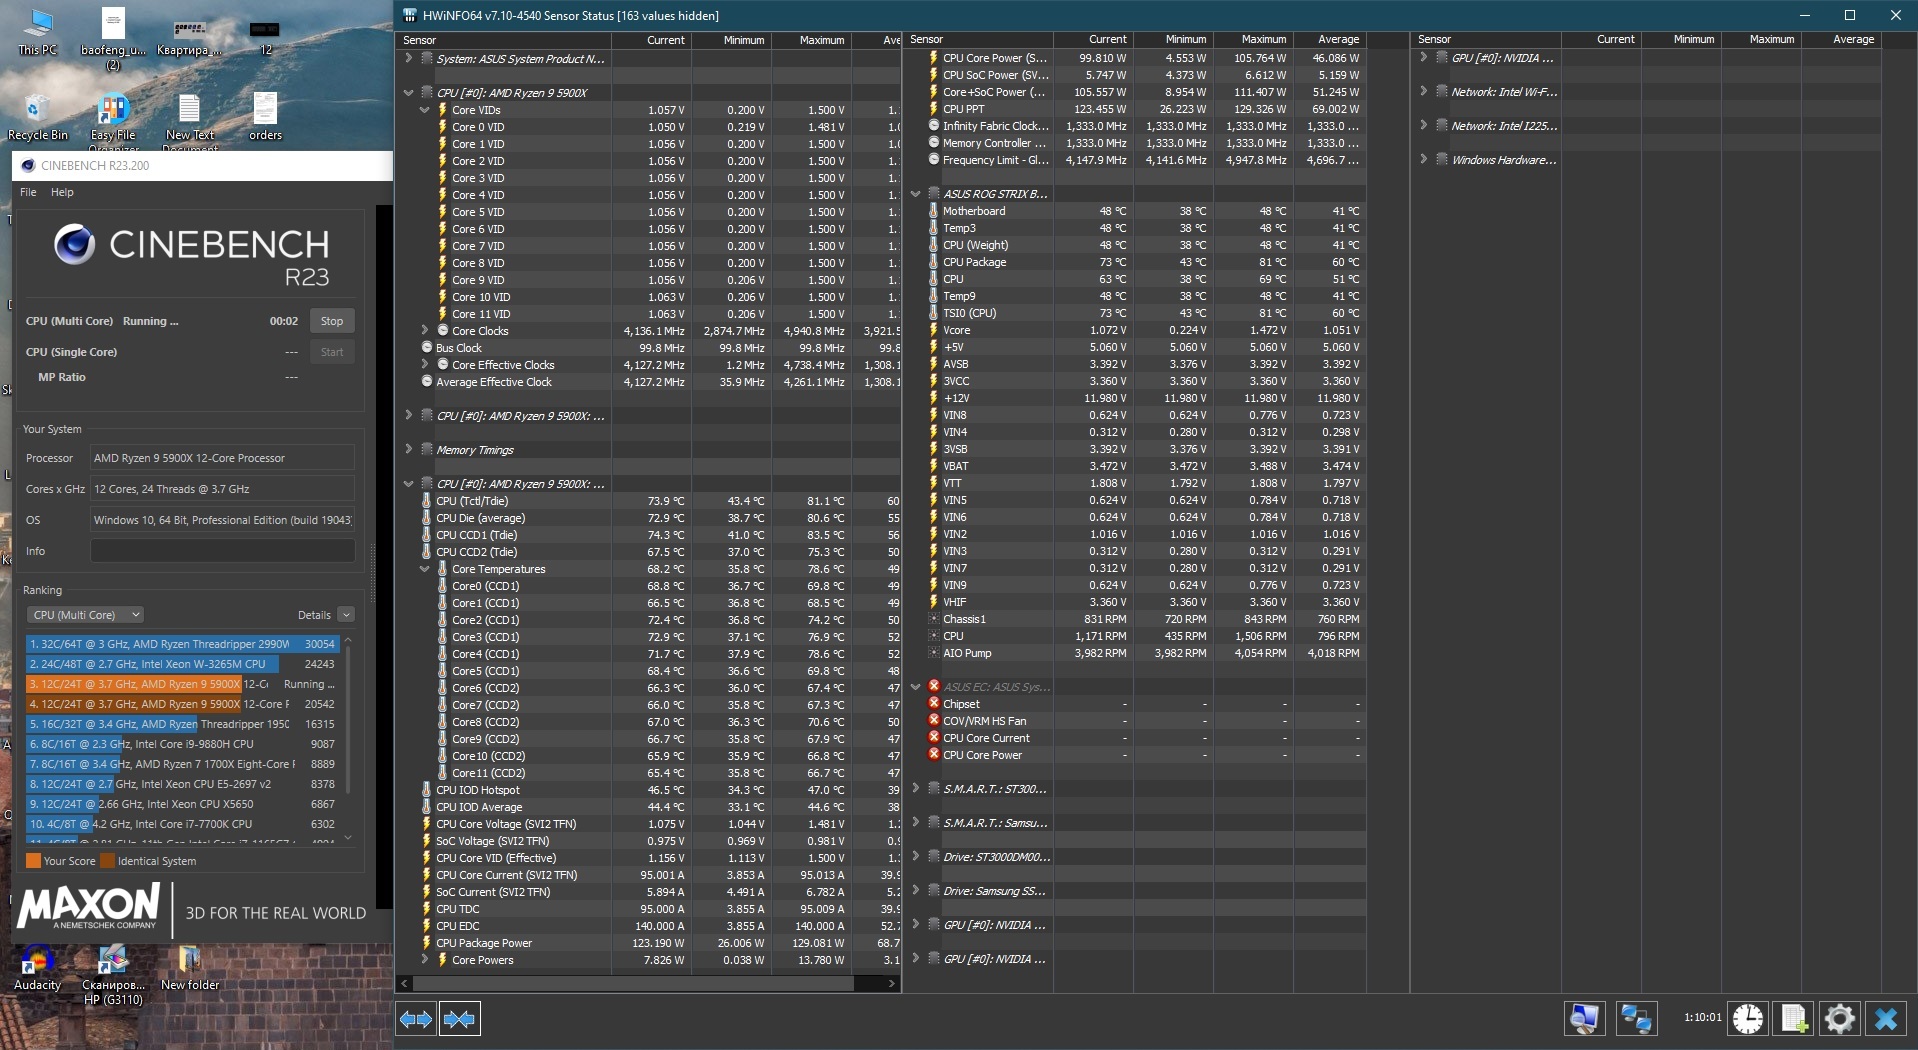Click the HWiNFO settings gear icon
Viewport: 1918px width, 1050px height.
click(x=1839, y=1019)
